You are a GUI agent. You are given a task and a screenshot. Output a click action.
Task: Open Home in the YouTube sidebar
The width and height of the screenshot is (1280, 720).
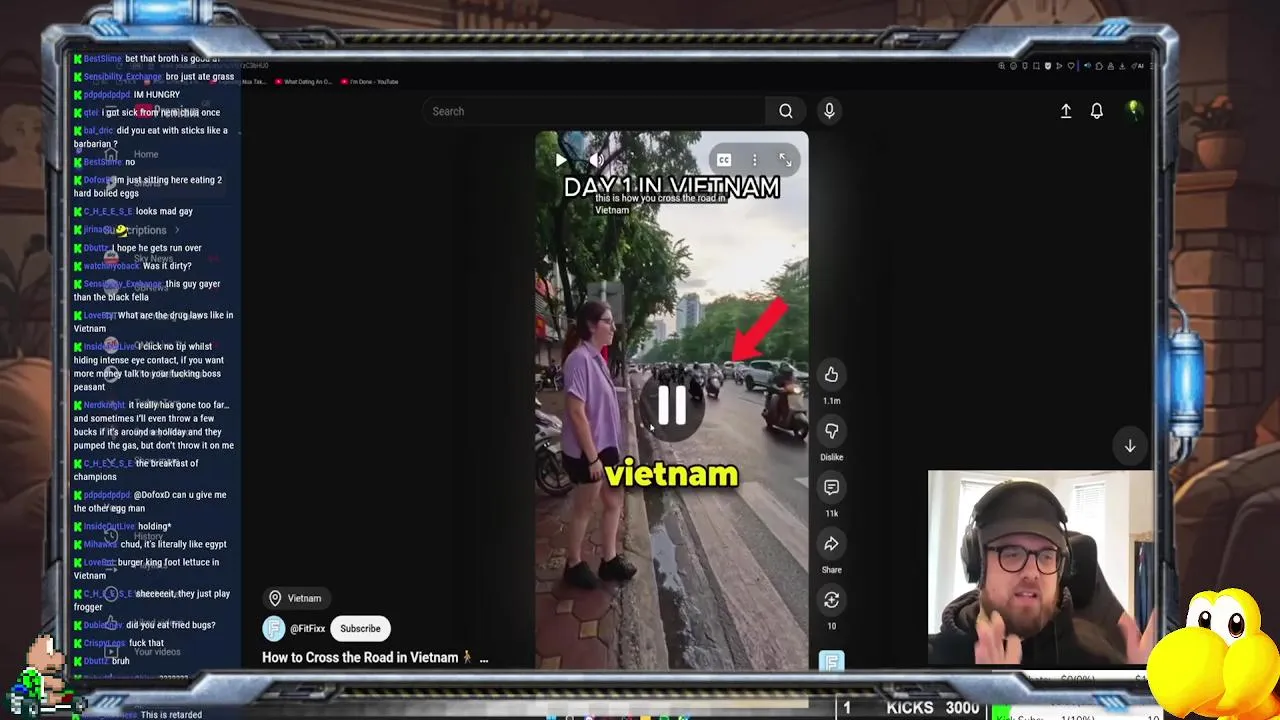tap(146, 154)
